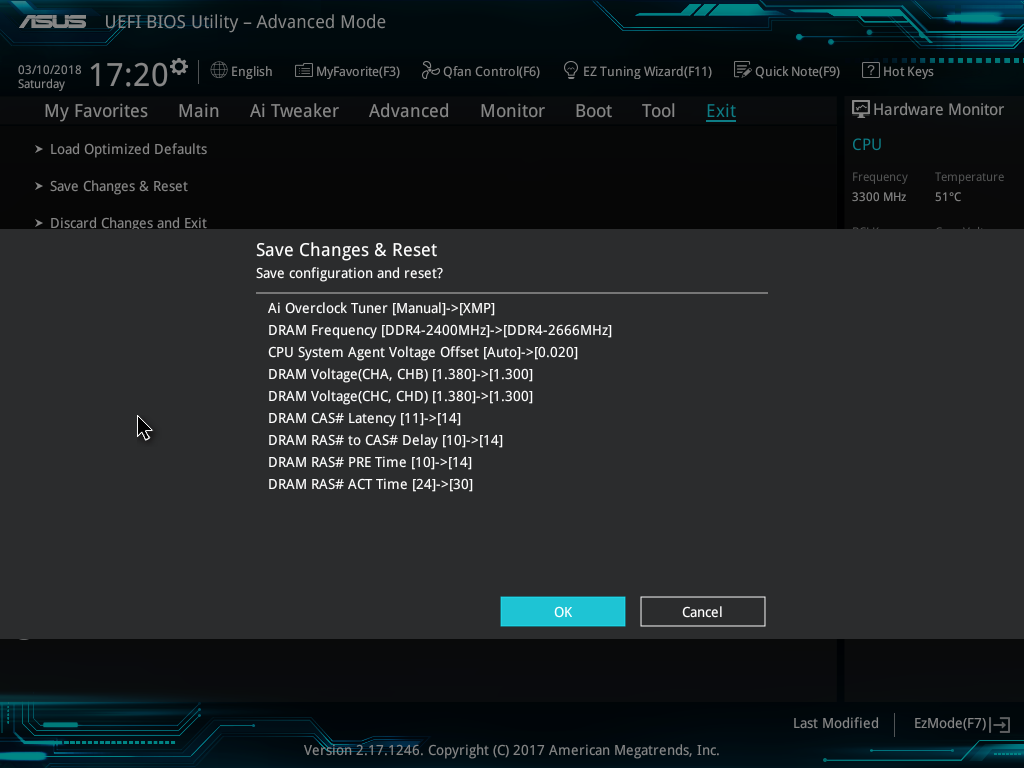
Task: Confirm with the OK button
Action: 563,611
